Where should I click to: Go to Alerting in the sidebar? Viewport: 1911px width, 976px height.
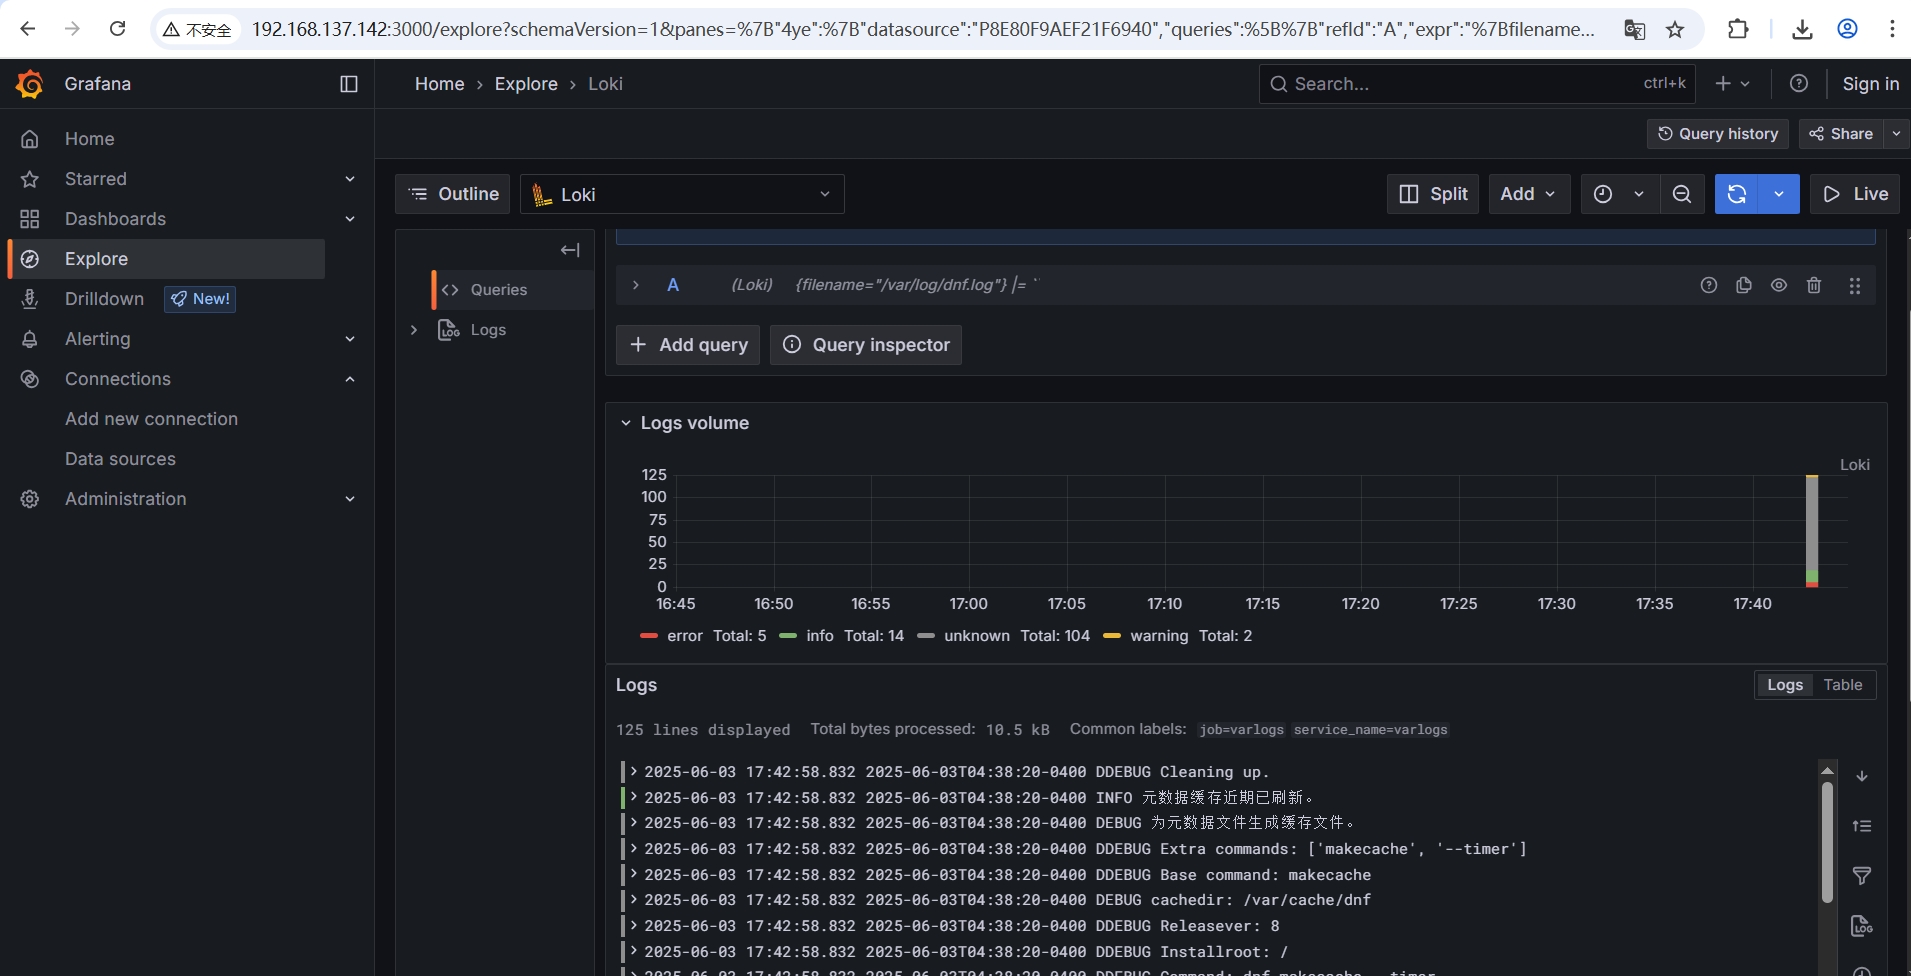[97, 339]
